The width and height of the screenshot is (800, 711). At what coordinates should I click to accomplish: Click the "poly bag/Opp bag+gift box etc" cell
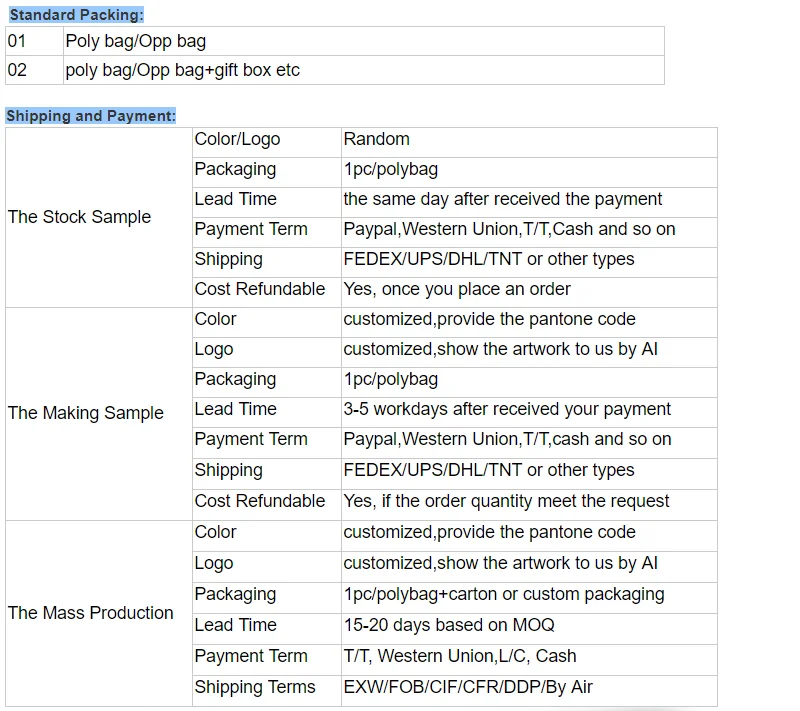[182, 70]
